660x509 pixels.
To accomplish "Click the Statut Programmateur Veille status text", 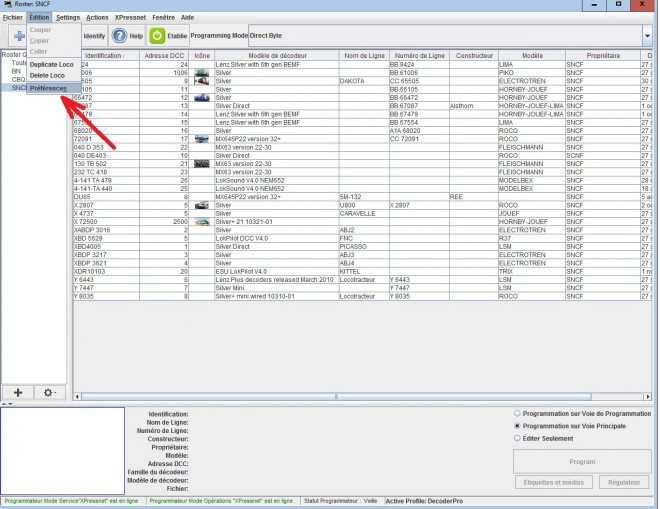I will pos(341,501).
